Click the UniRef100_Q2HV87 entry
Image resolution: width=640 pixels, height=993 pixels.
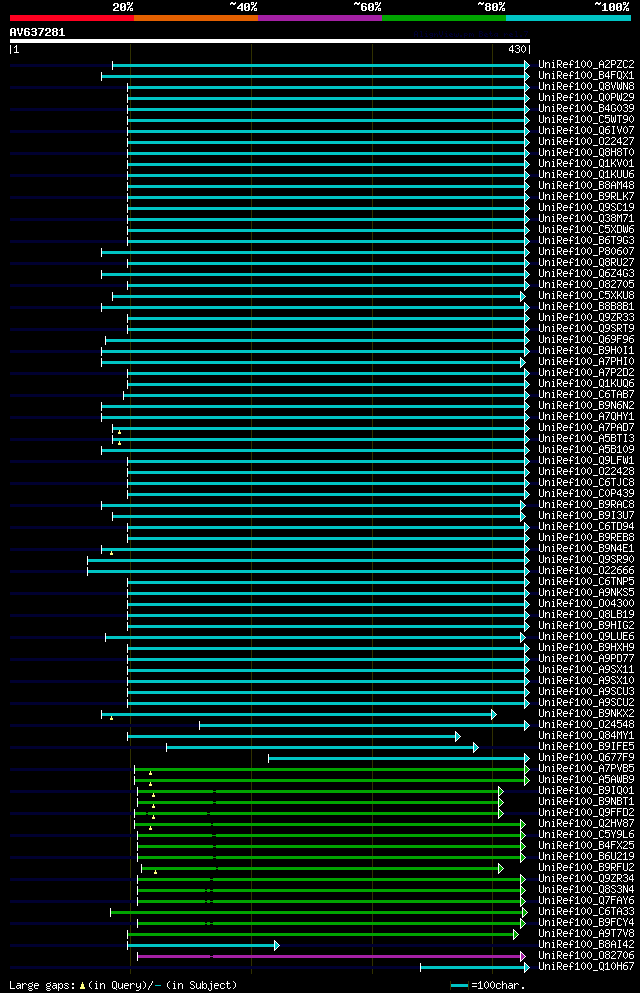(x=586, y=824)
